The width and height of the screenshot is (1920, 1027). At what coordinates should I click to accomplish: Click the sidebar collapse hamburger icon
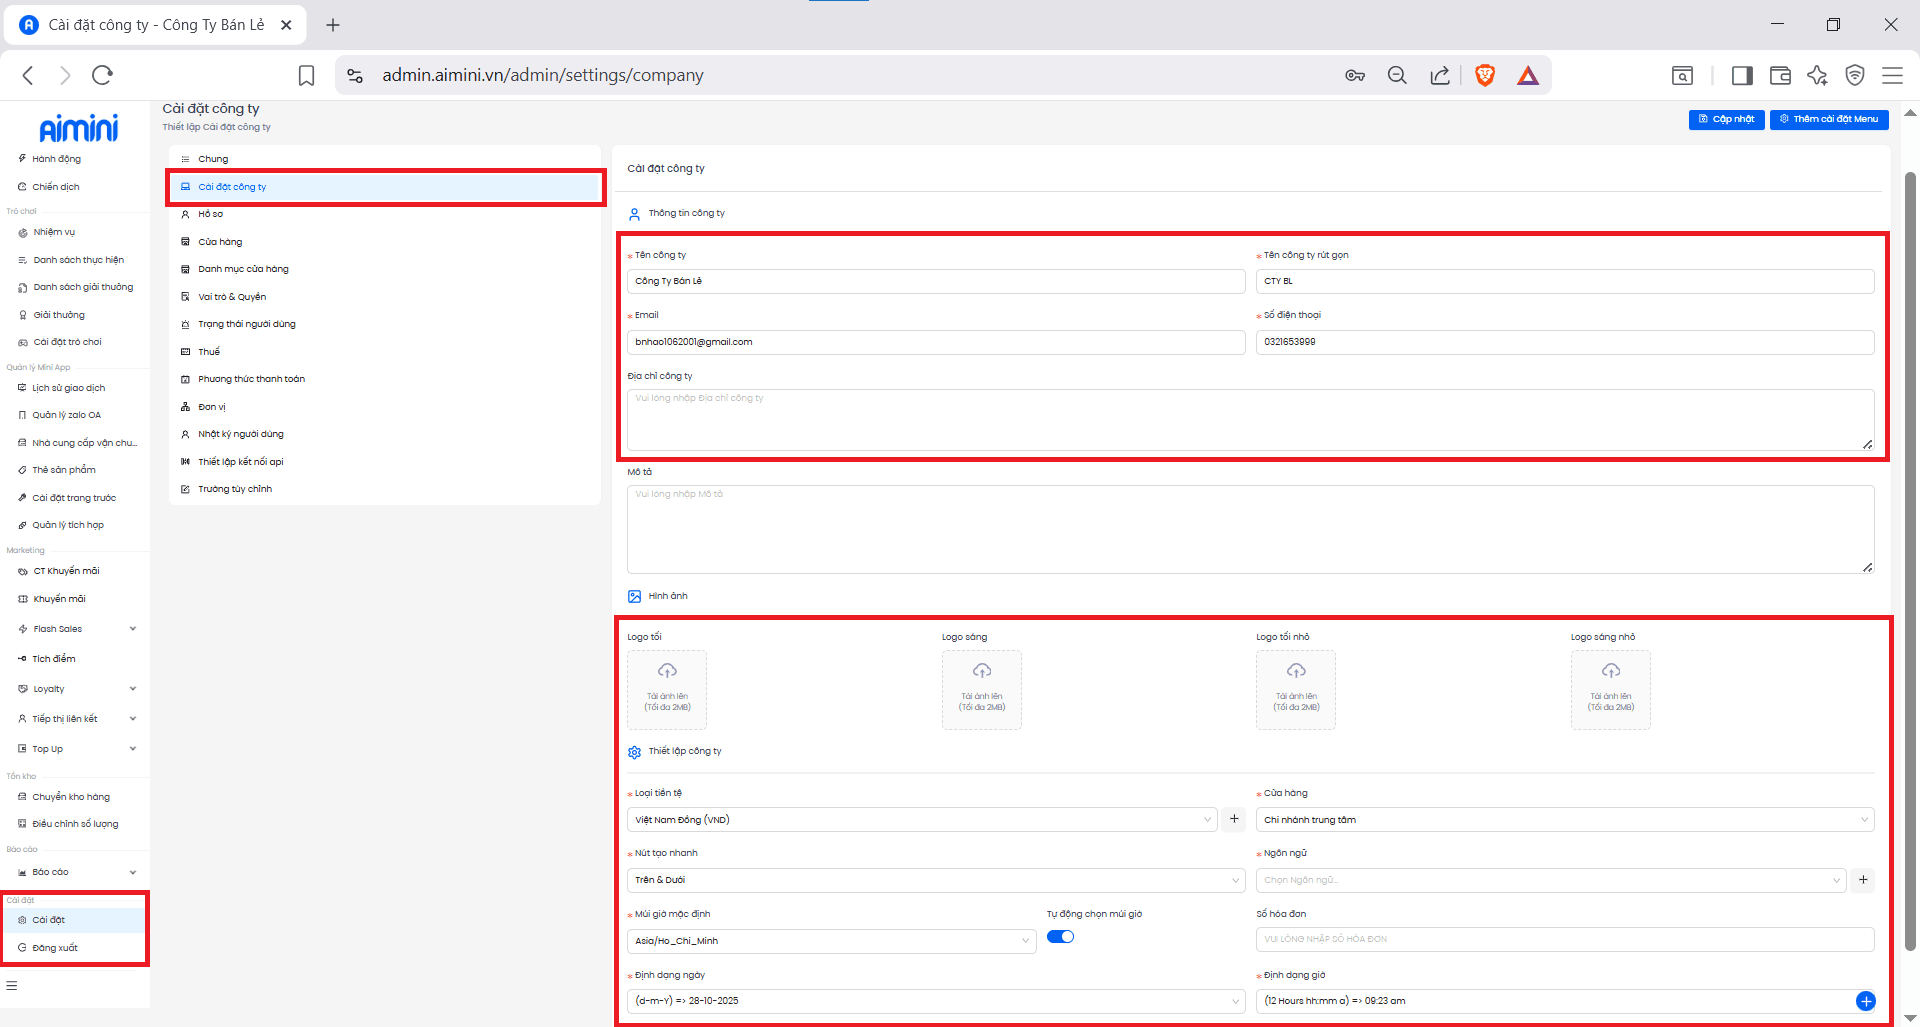coord(12,986)
